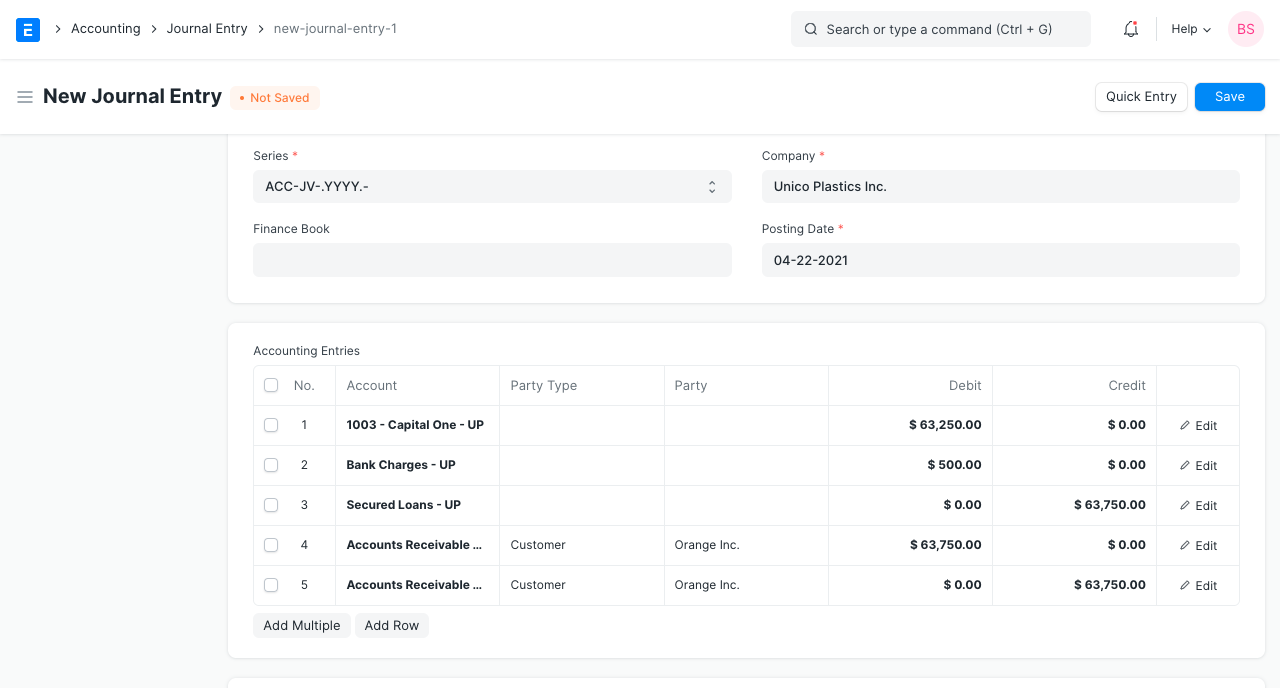Viewport: 1280px width, 688px height.
Task: Click the search magnifier icon
Action: point(811,29)
